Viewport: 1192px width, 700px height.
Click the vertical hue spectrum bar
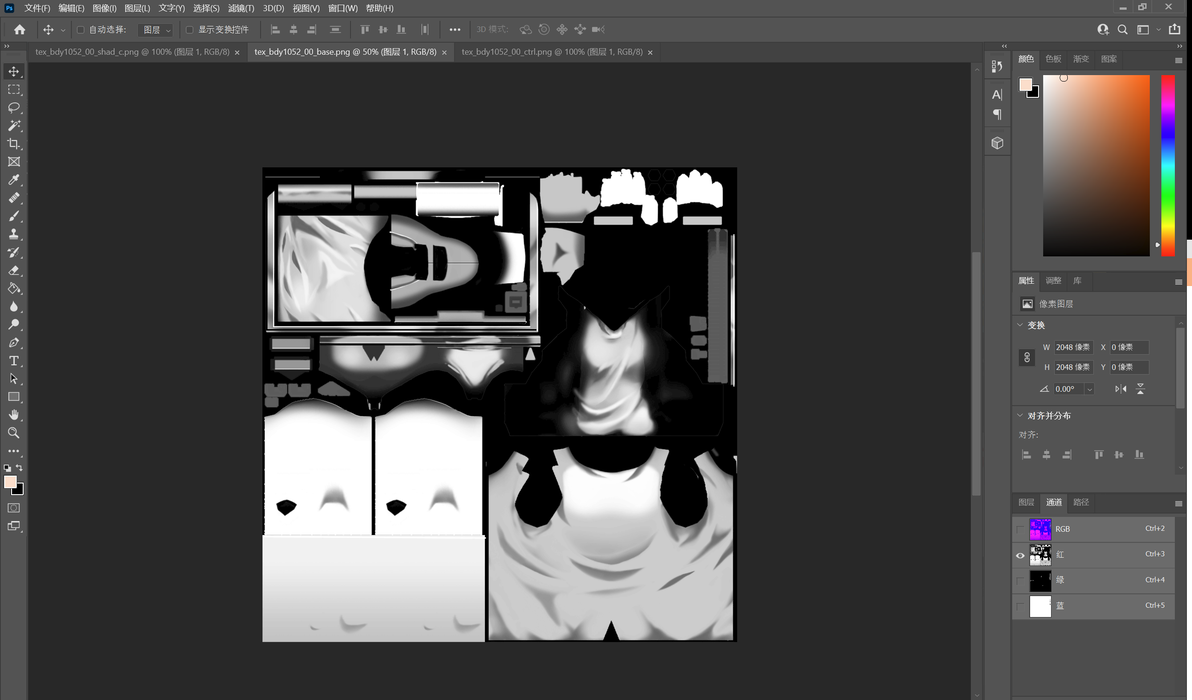coord(1168,166)
